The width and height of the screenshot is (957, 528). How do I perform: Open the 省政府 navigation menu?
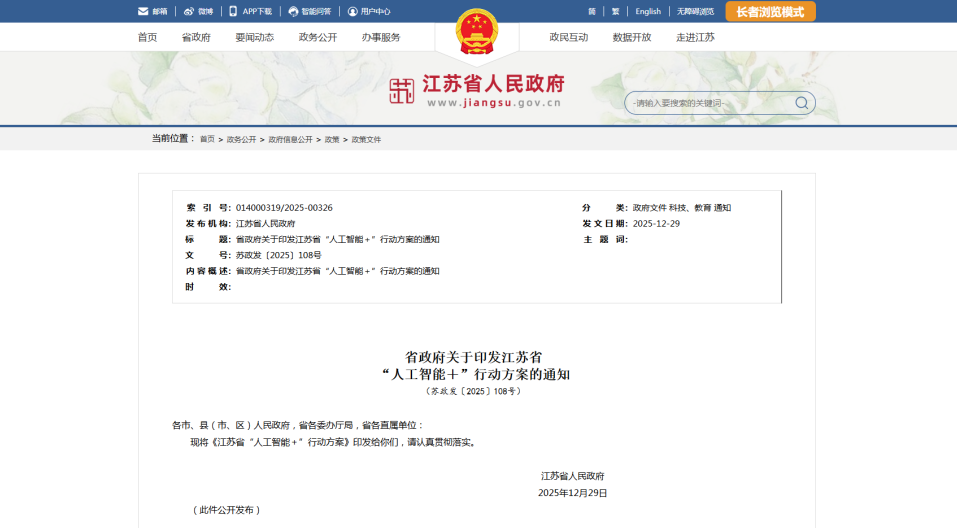196,37
